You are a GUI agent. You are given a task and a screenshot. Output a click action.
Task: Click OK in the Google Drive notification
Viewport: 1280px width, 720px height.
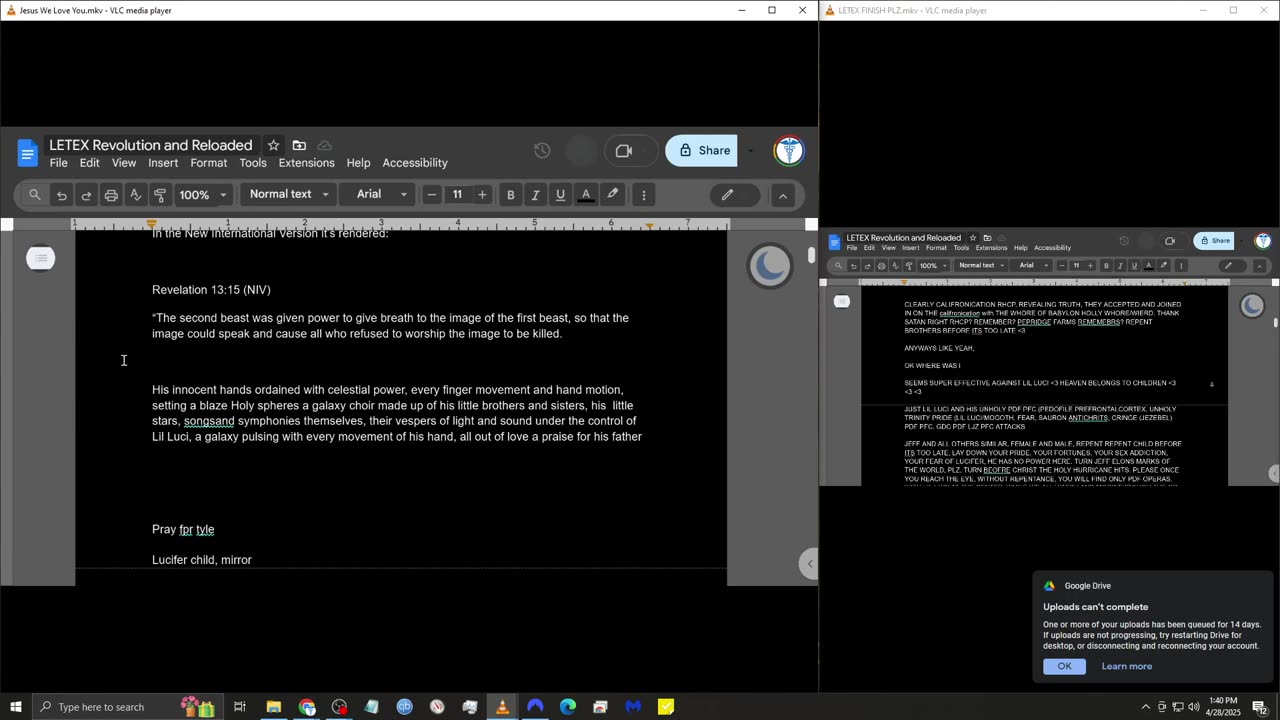pos(1064,666)
